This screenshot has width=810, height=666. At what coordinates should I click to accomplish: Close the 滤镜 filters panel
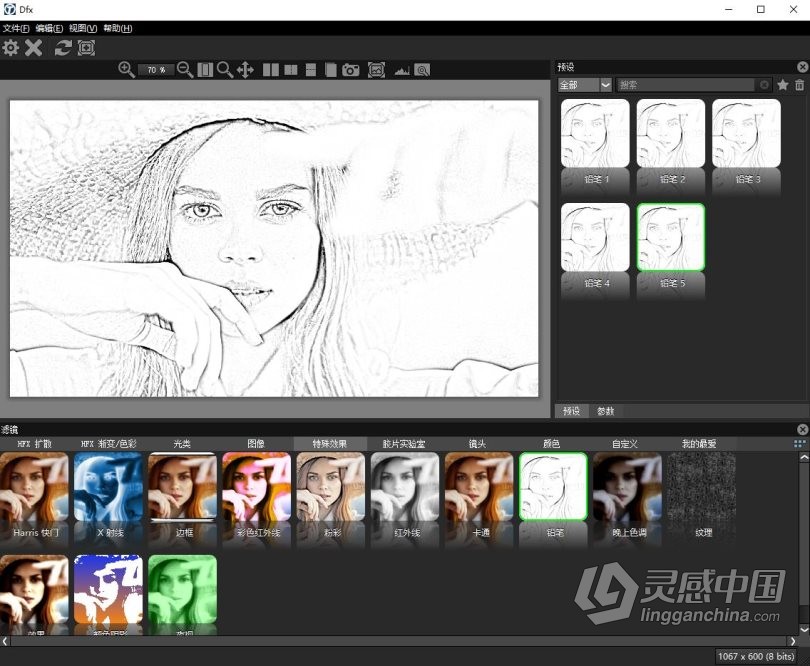(802, 429)
